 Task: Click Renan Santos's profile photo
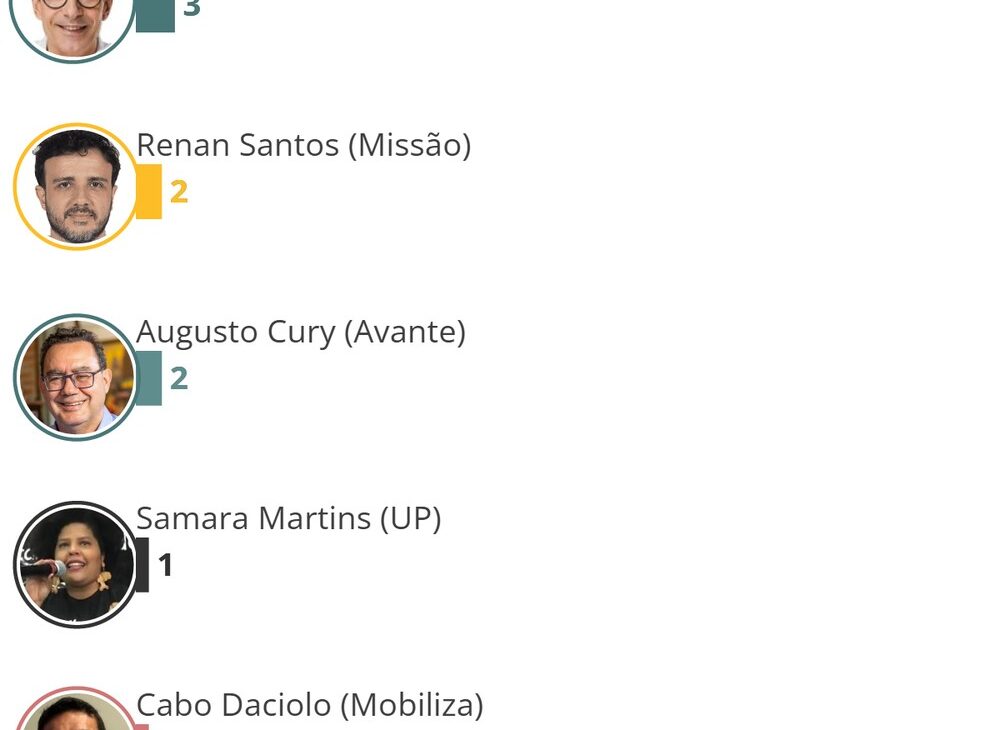(75, 187)
